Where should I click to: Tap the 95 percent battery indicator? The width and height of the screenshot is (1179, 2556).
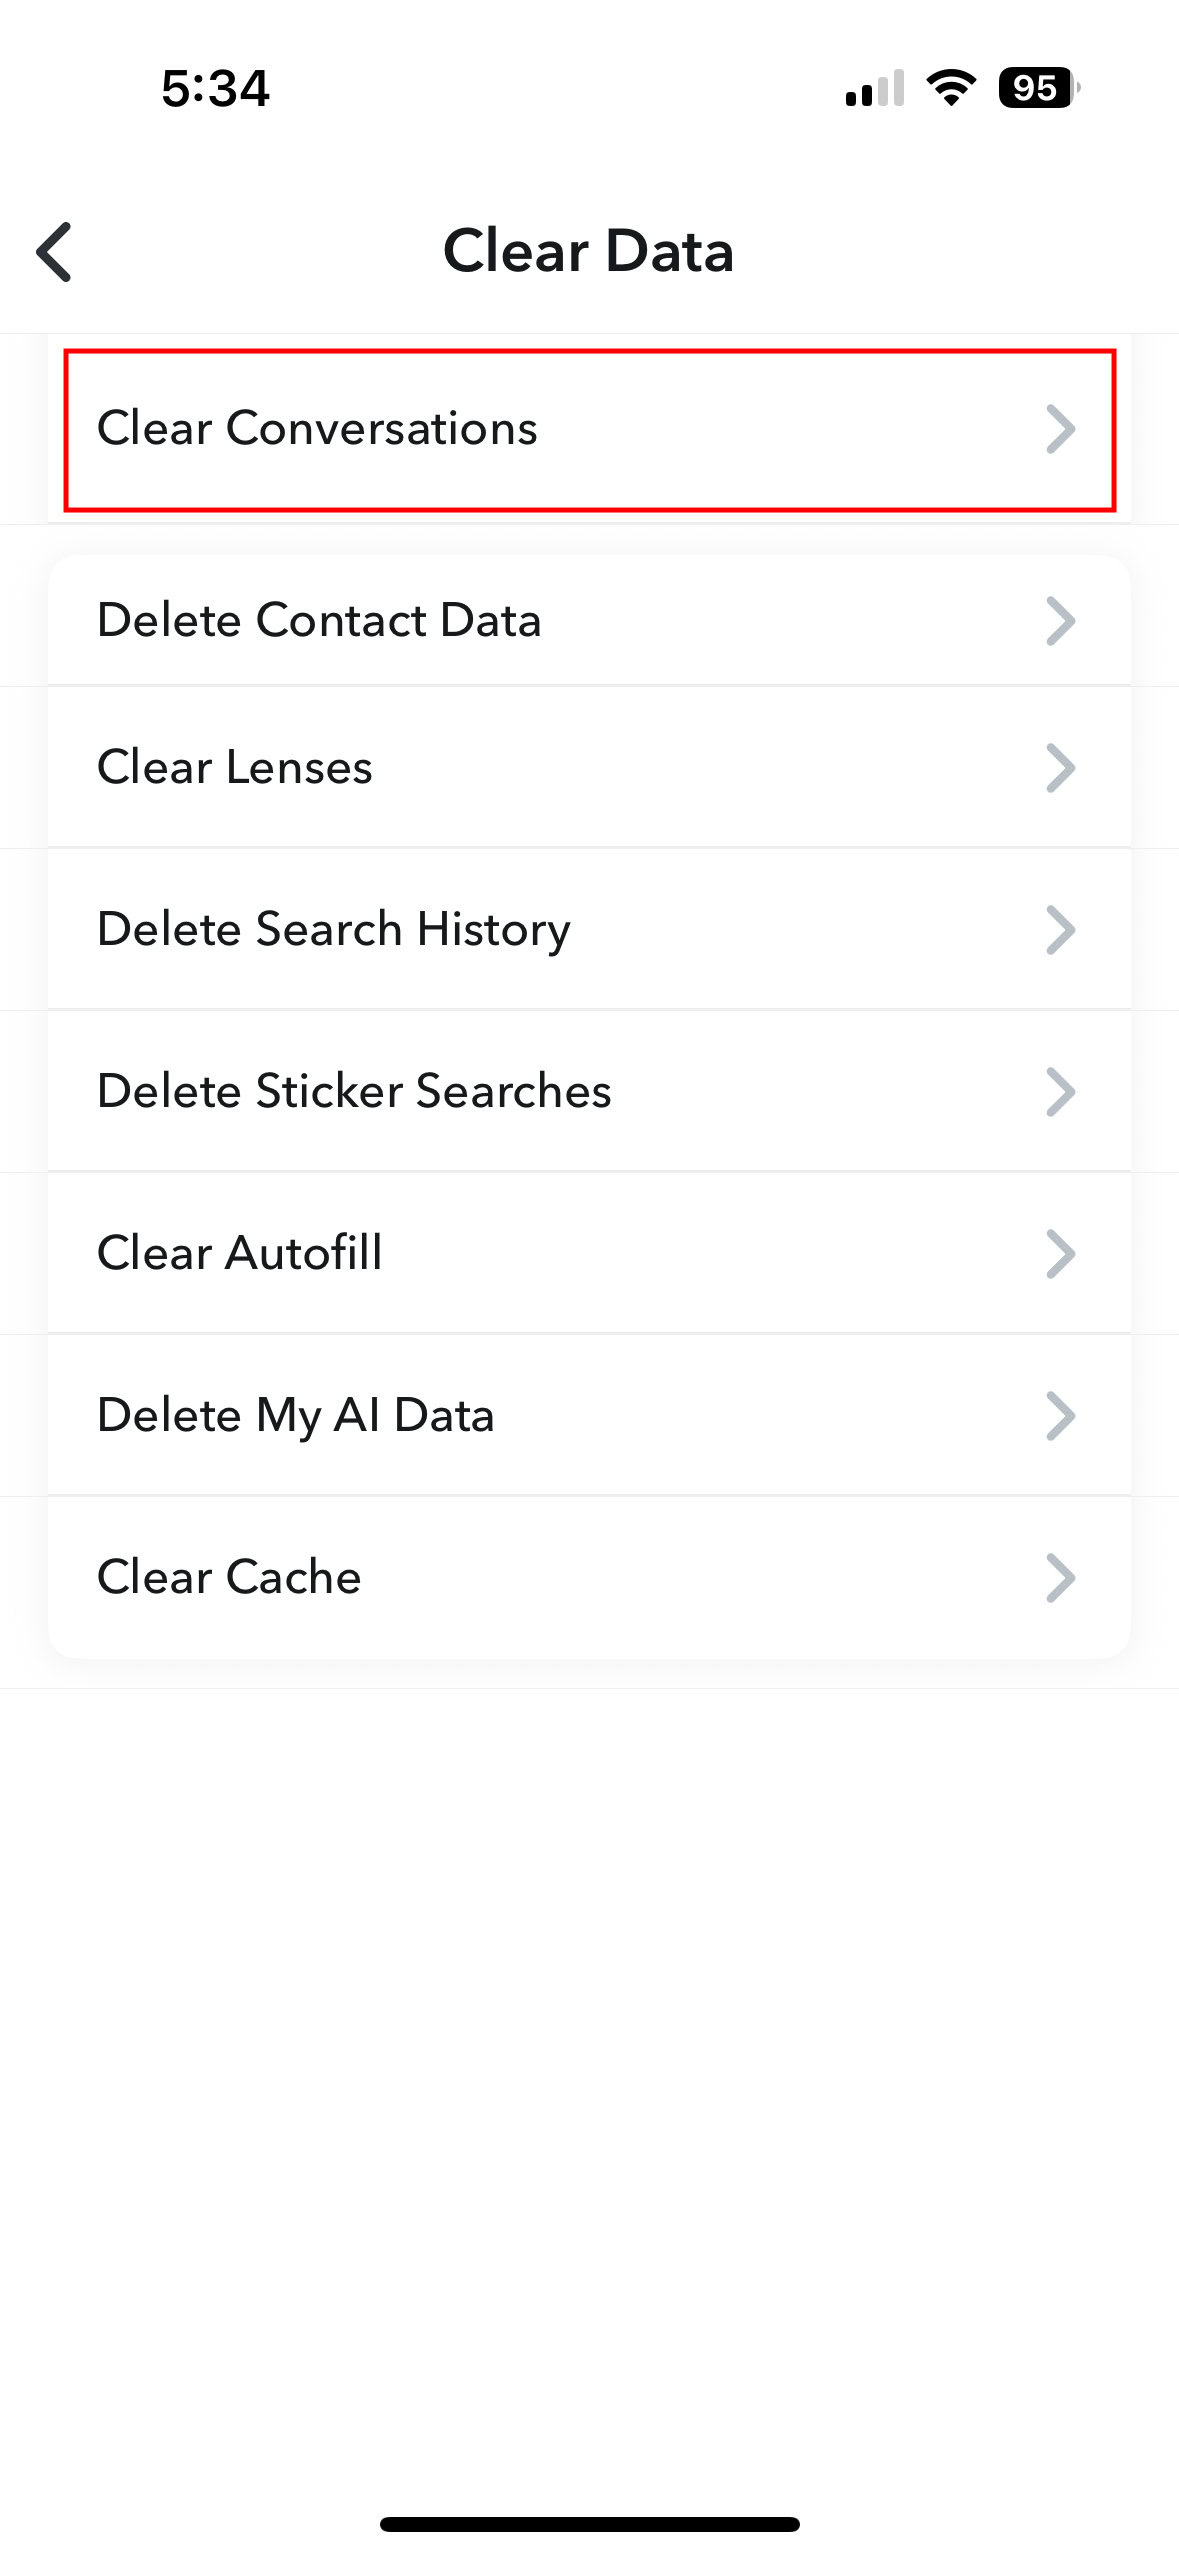[1037, 89]
